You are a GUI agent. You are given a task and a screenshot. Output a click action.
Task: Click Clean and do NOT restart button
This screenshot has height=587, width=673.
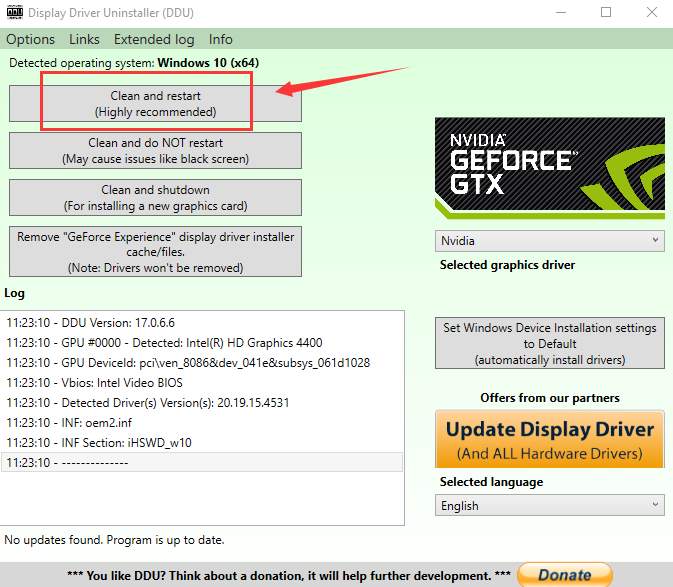click(155, 151)
